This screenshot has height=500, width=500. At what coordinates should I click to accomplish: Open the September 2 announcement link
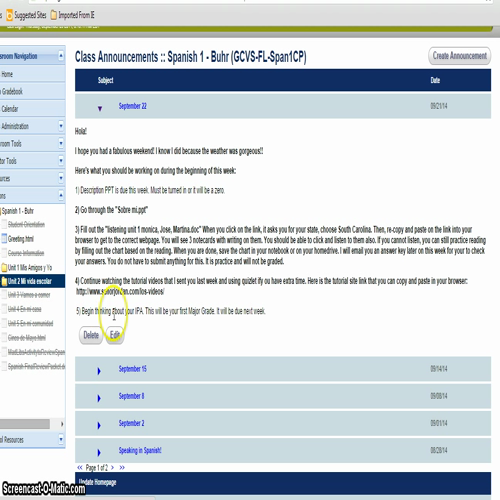pos(131,423)
